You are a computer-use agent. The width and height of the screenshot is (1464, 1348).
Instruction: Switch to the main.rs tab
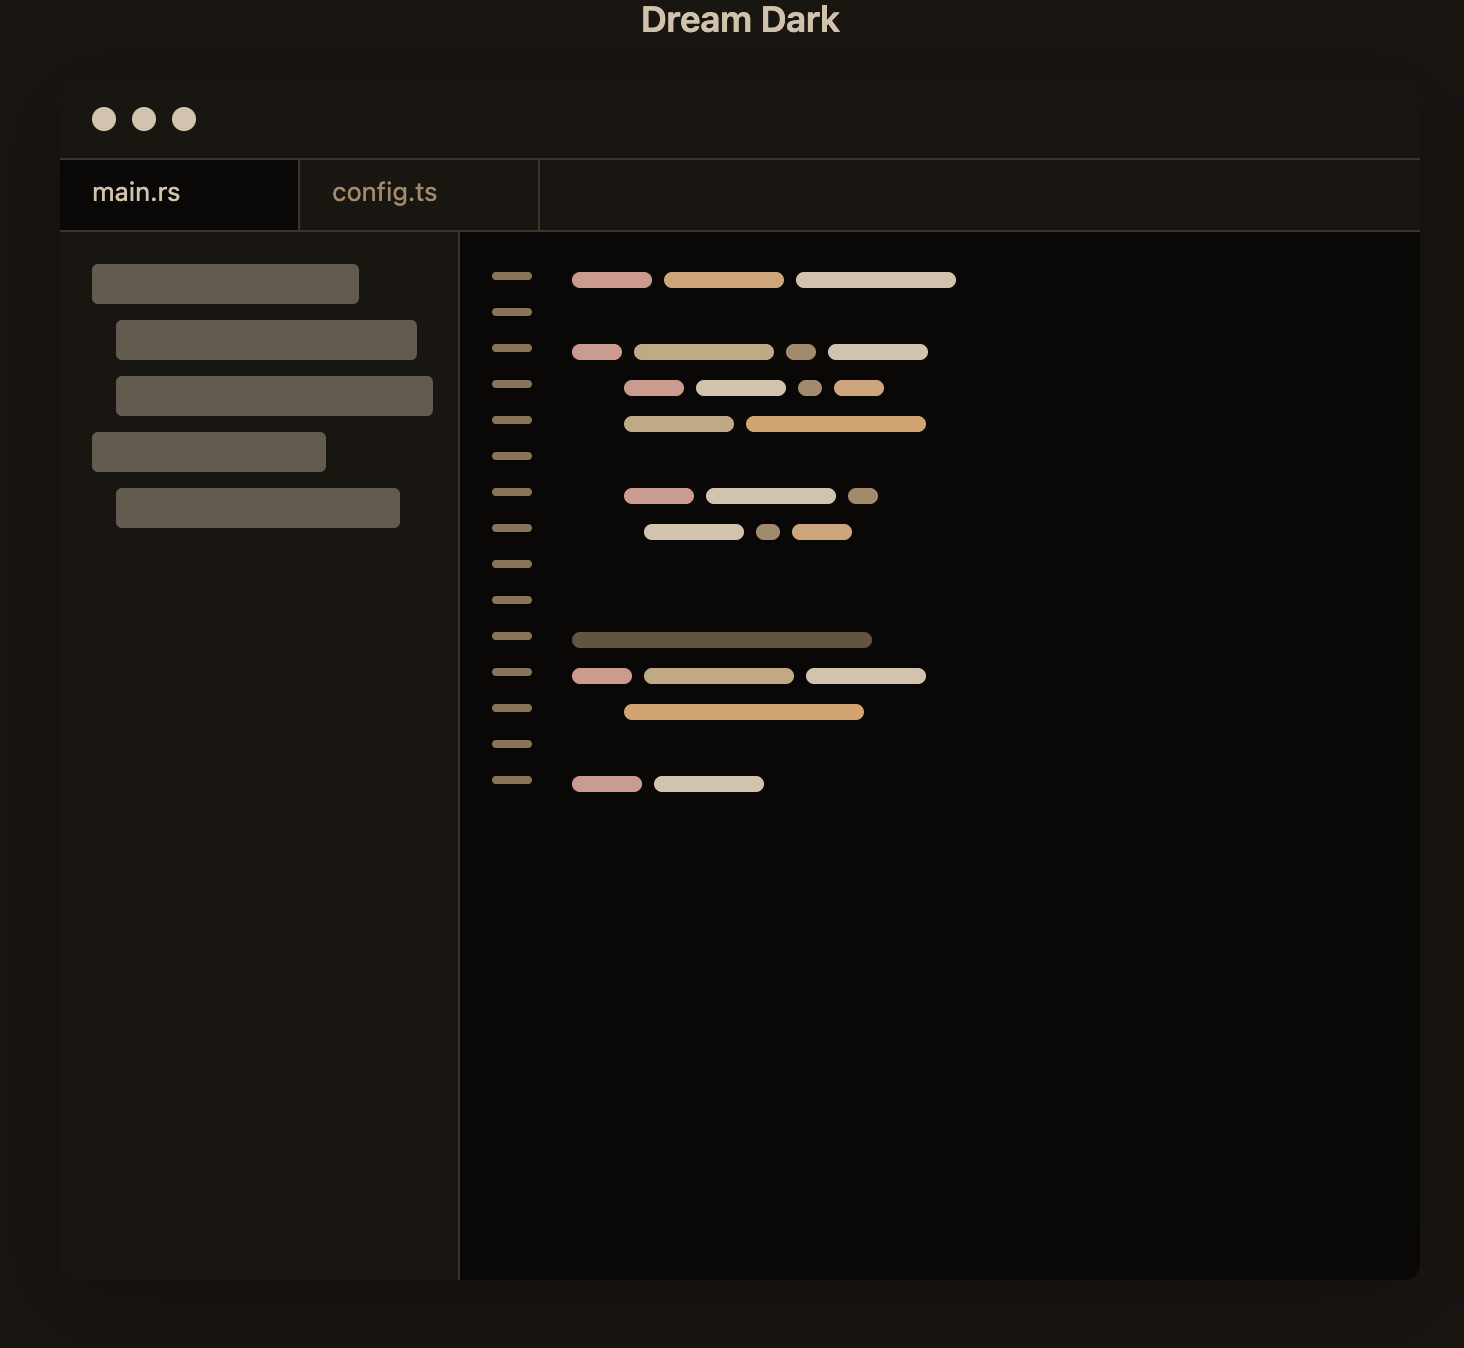pos(179,194)
